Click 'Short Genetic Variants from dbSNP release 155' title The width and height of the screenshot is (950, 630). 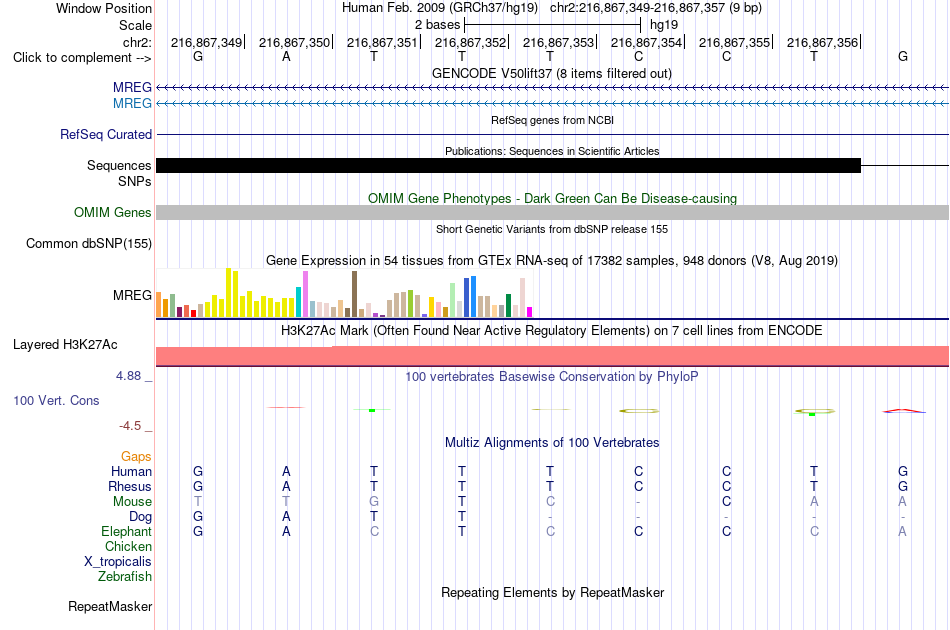552,229
